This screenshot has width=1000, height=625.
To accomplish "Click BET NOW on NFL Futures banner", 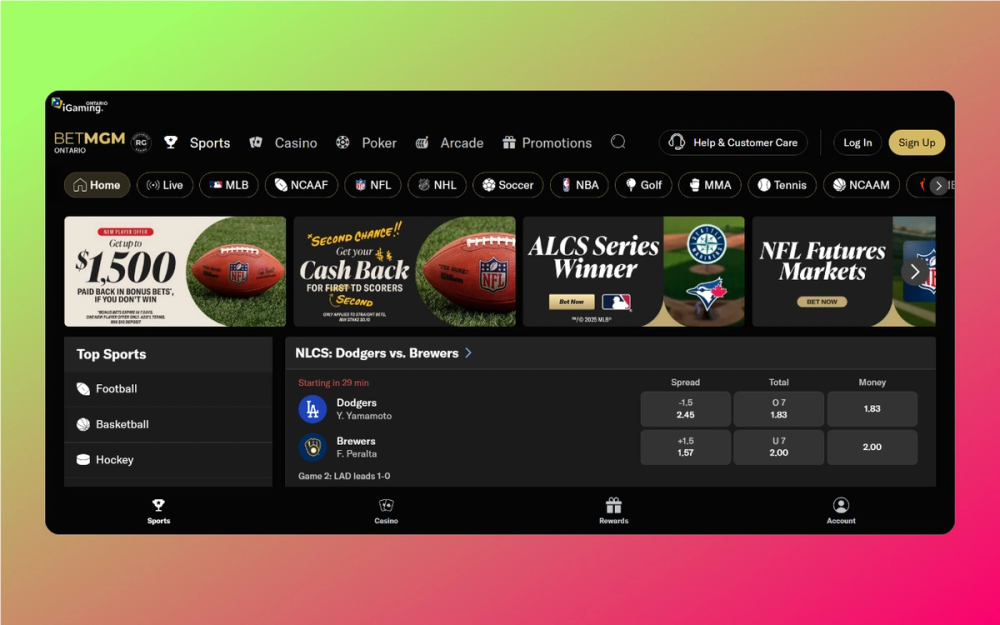I will click(x=822, y=302).
